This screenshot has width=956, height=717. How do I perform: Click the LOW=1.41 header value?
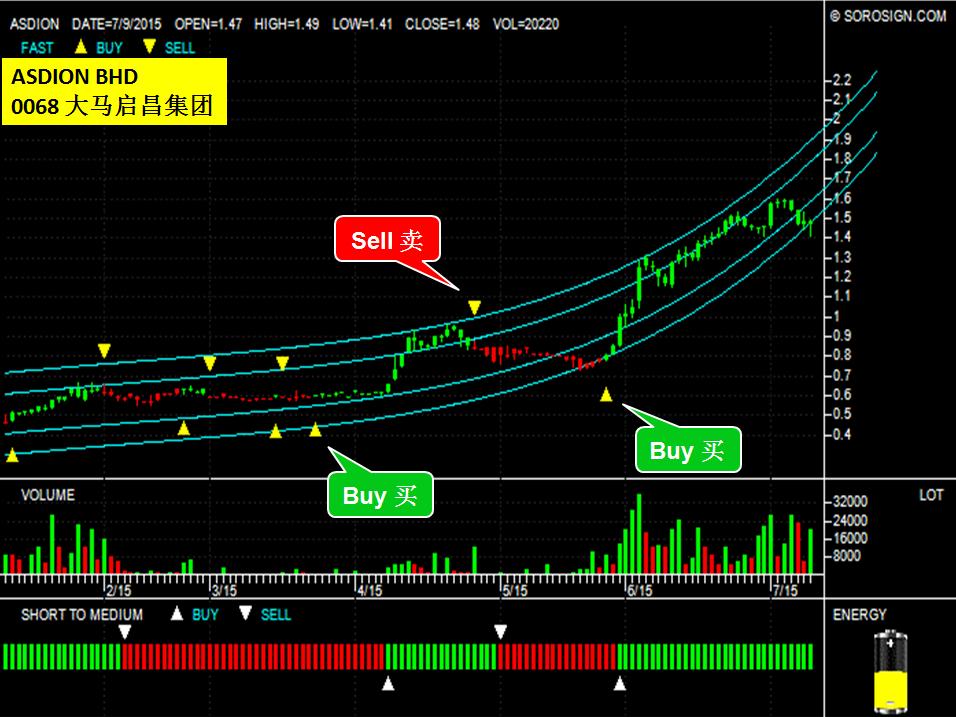362,24
